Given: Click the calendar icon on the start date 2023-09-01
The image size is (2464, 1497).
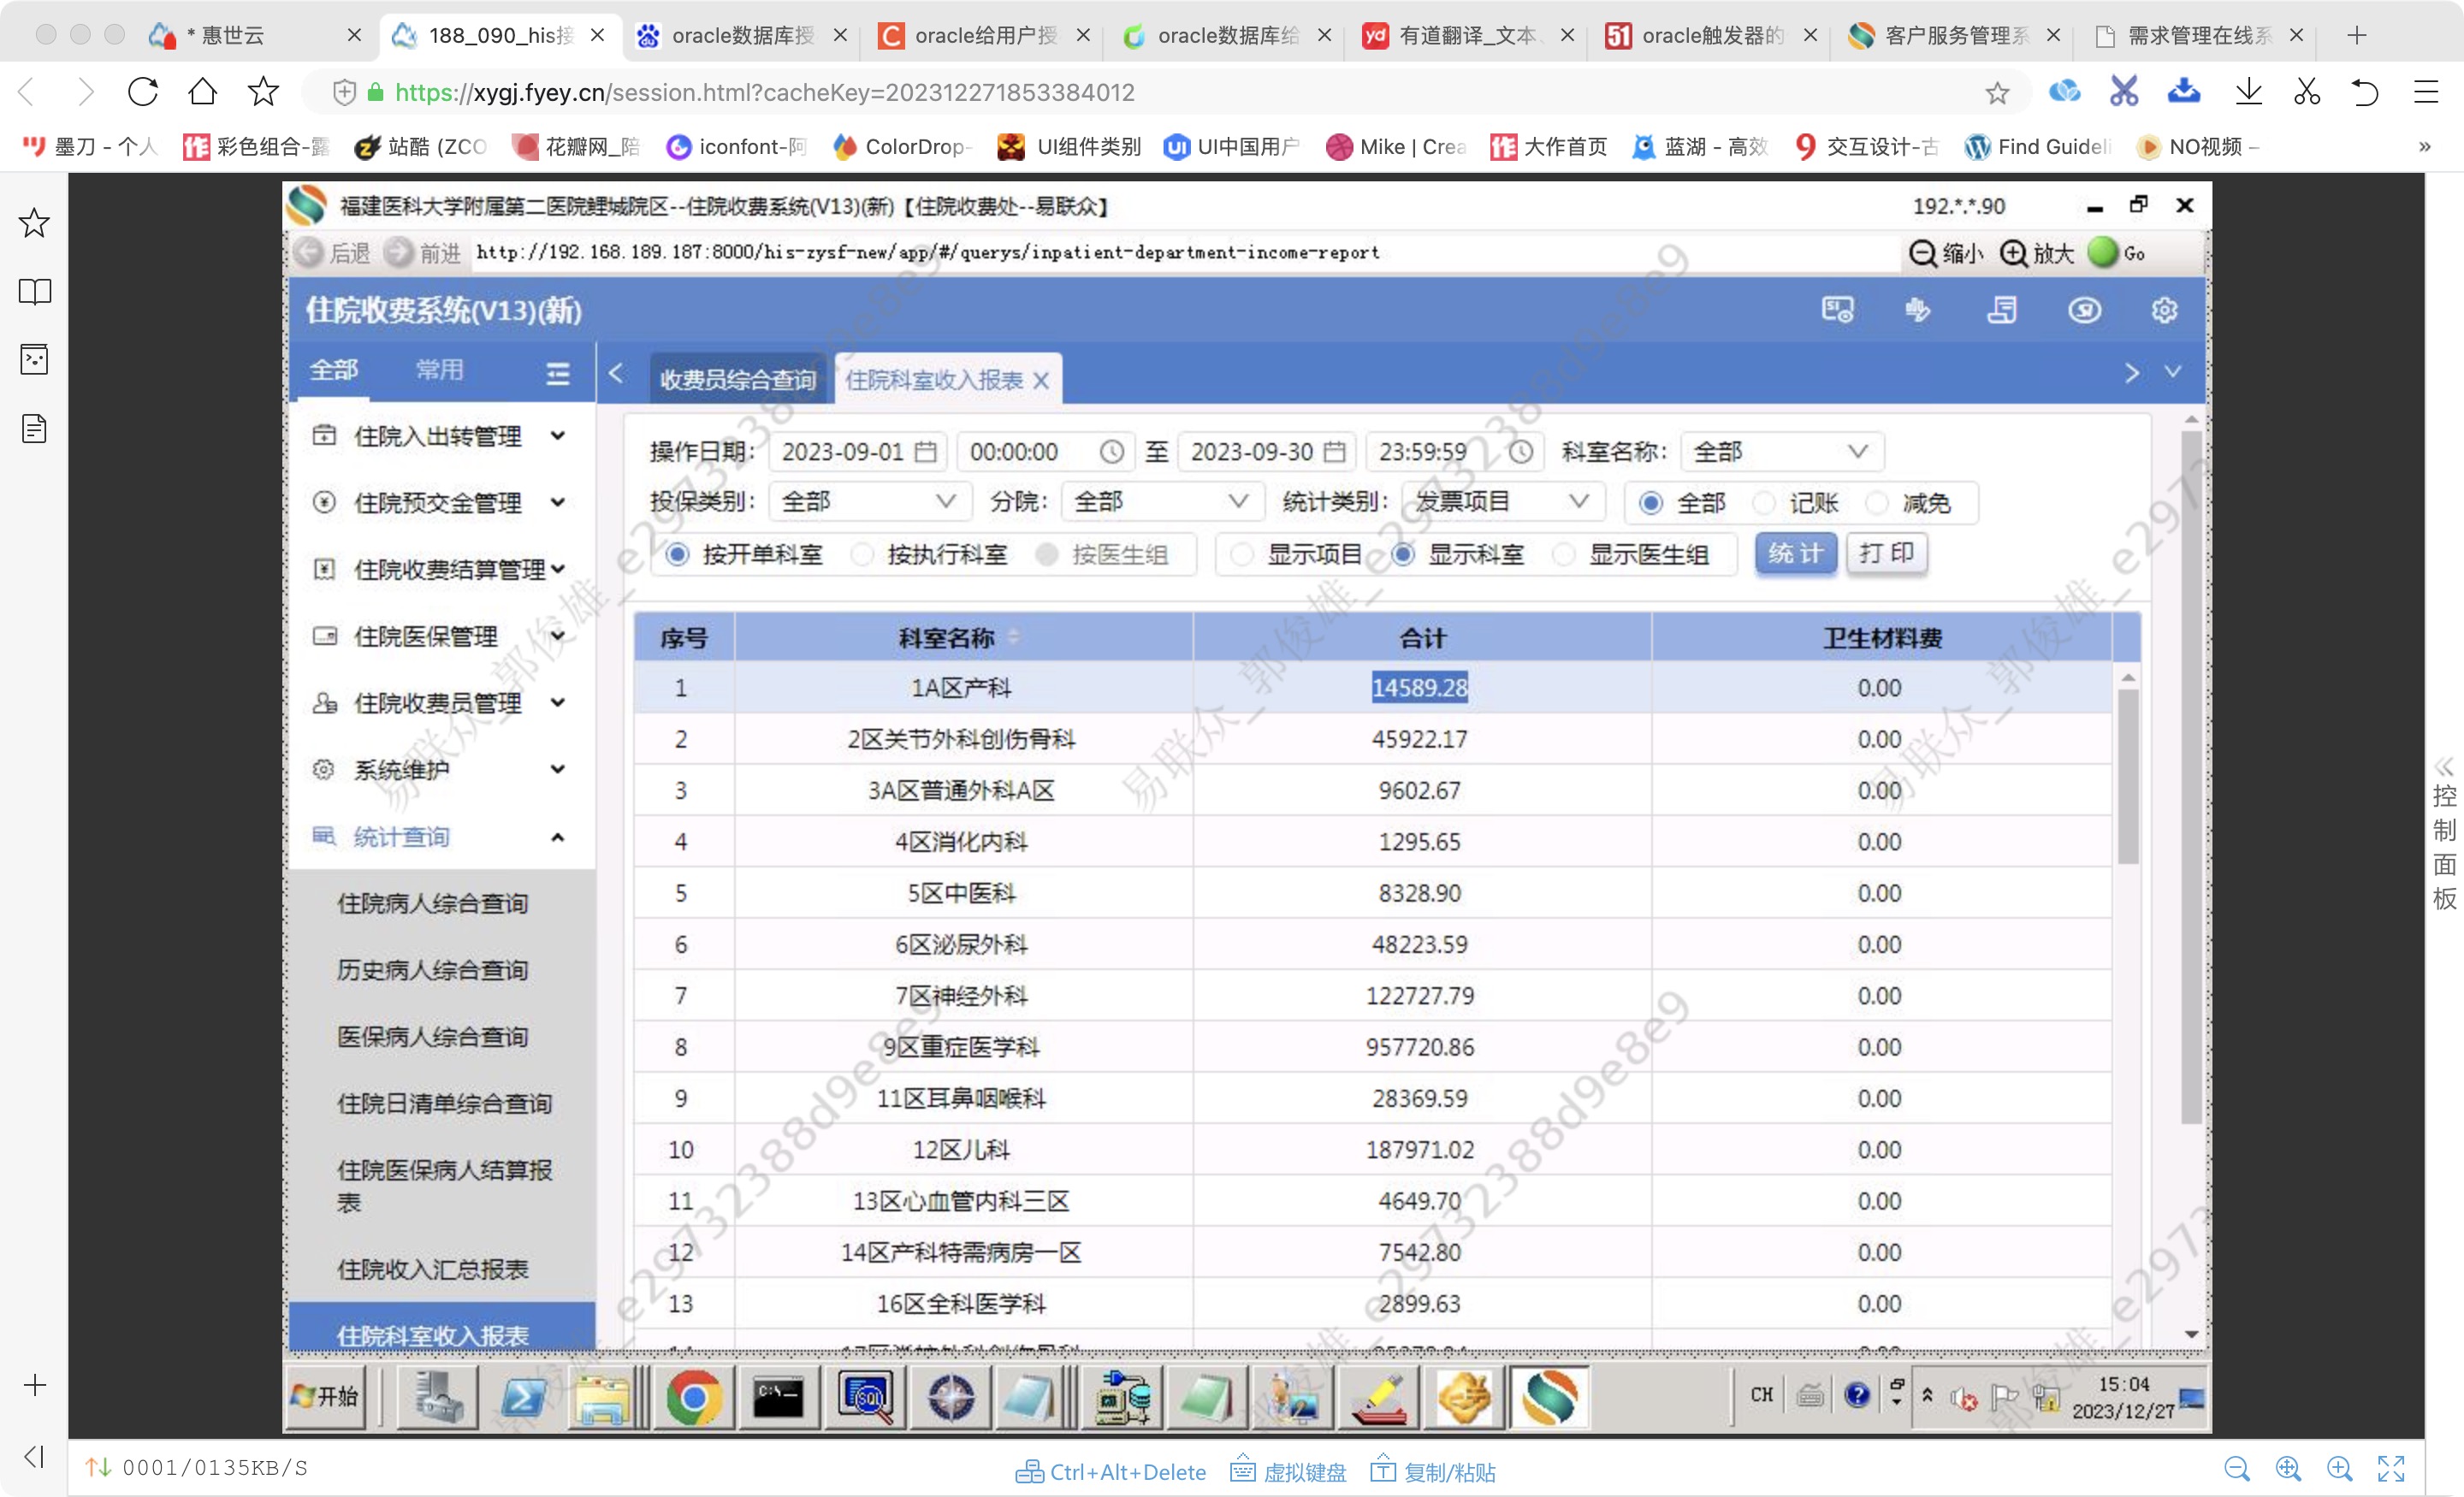Looking at the screenshot, I should pyautogui.click(x=926, y=452).
